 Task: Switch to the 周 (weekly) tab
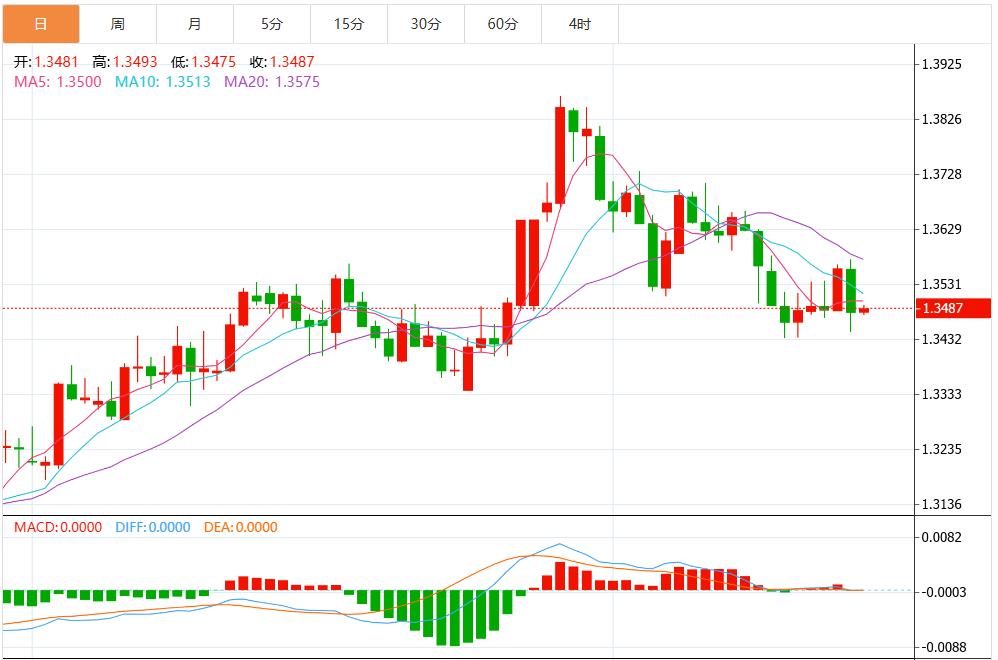(x=118, y=24)
